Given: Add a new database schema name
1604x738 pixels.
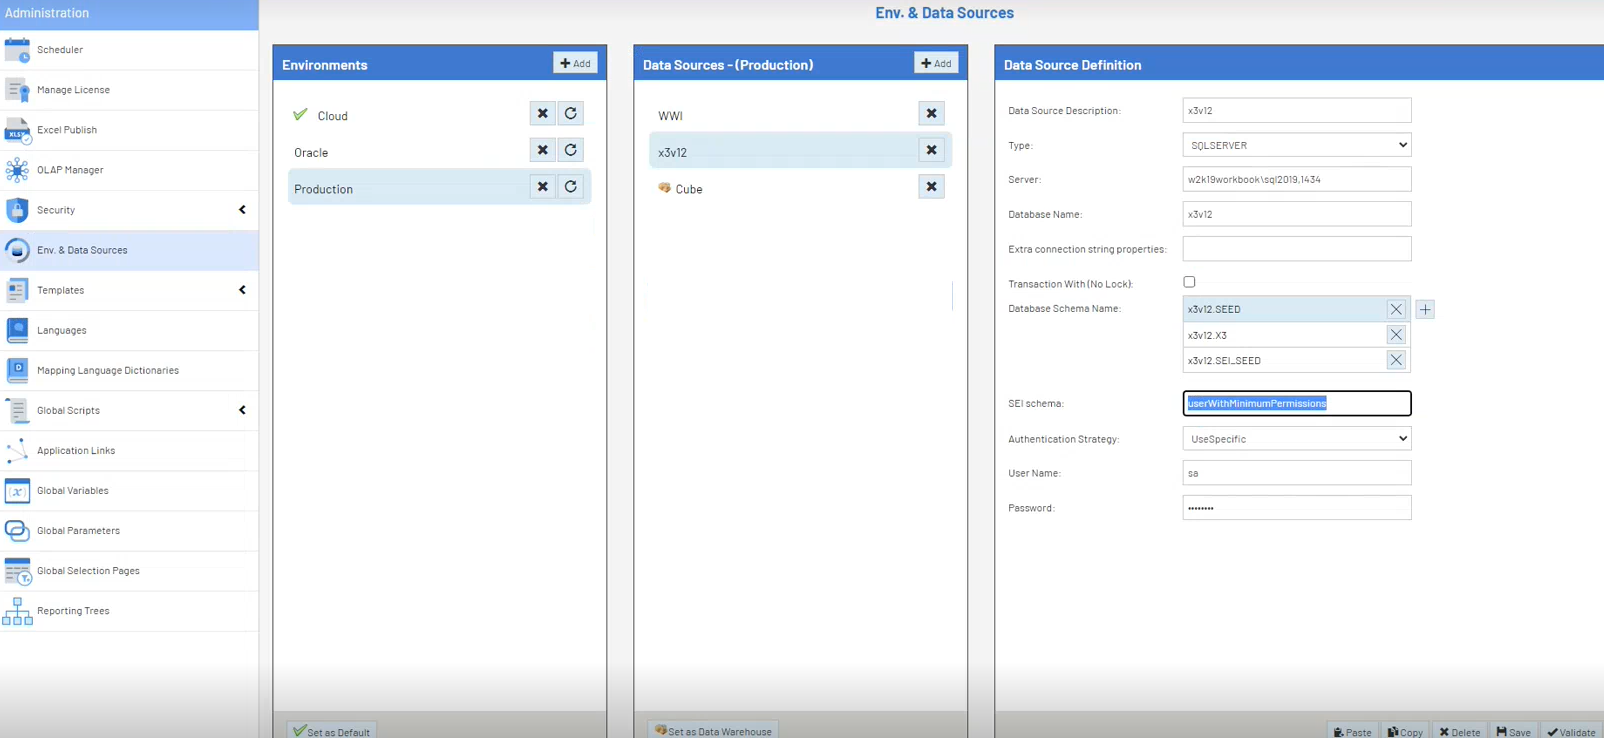Looking at the screenshot, I should pos(1425,310).
